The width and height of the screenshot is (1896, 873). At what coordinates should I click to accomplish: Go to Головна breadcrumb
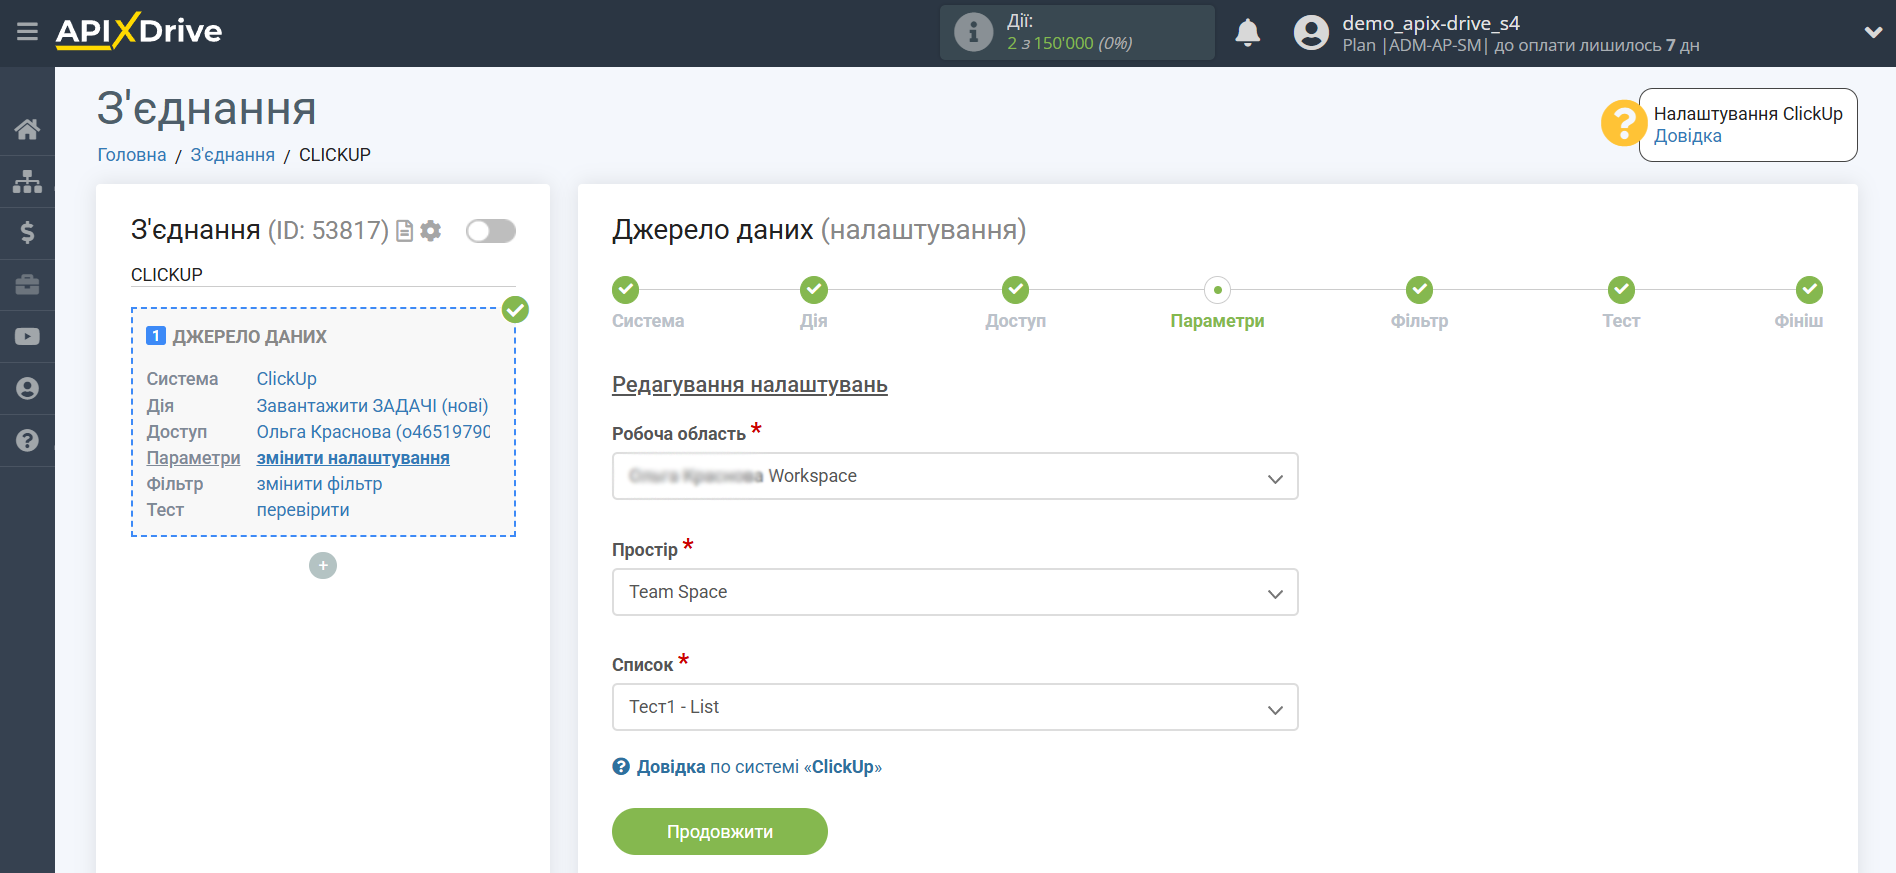132,155
